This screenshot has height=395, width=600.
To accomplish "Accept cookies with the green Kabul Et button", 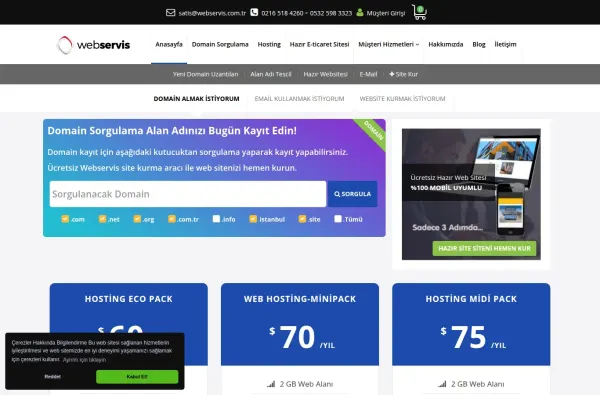I will (x=137, y=377).
